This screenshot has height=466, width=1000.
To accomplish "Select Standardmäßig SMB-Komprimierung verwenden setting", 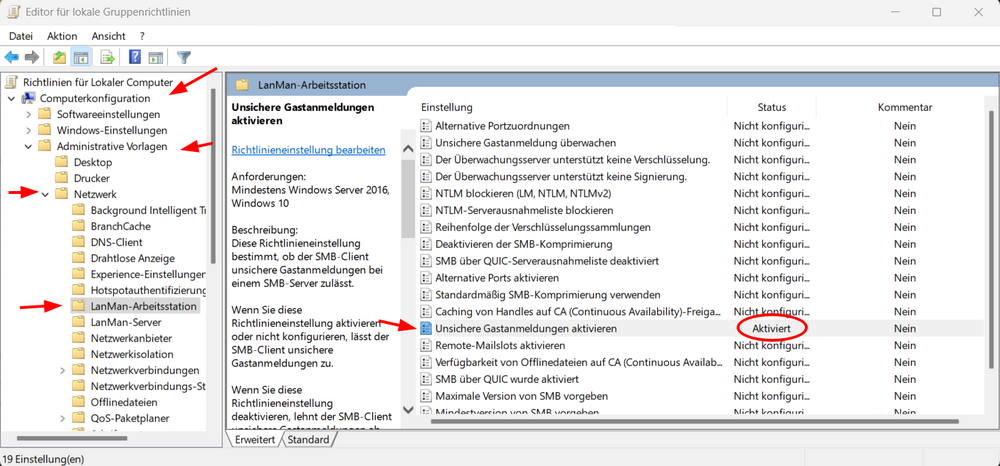I will [x=548, y=295].
